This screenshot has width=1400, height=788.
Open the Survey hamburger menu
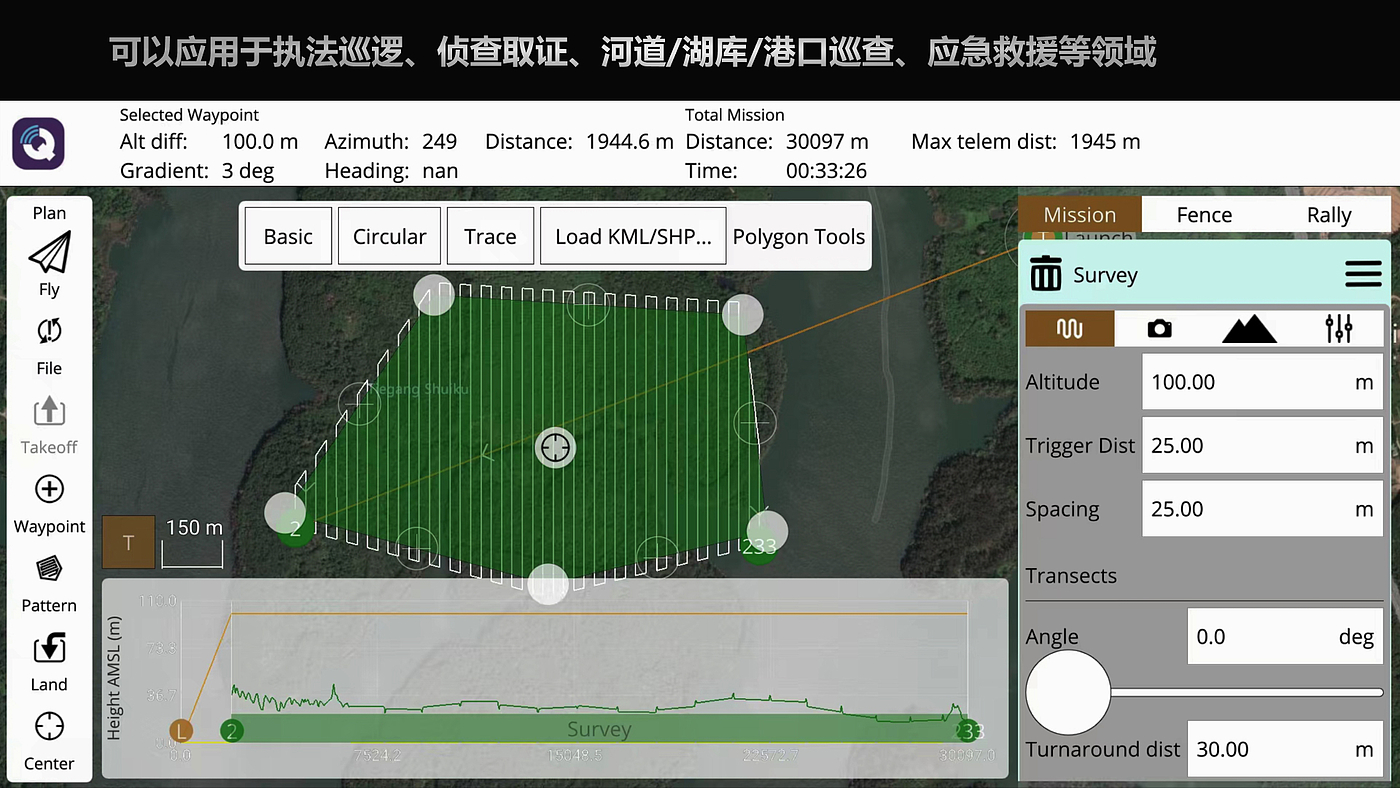coord(1363,273)
